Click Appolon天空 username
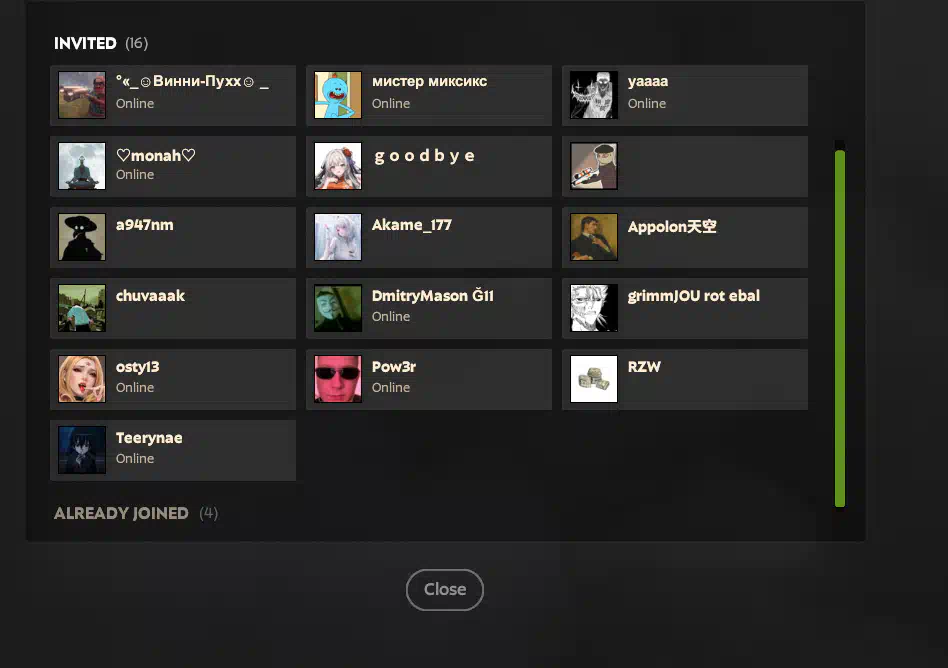The image size is (948, 668). pos(672,227)
